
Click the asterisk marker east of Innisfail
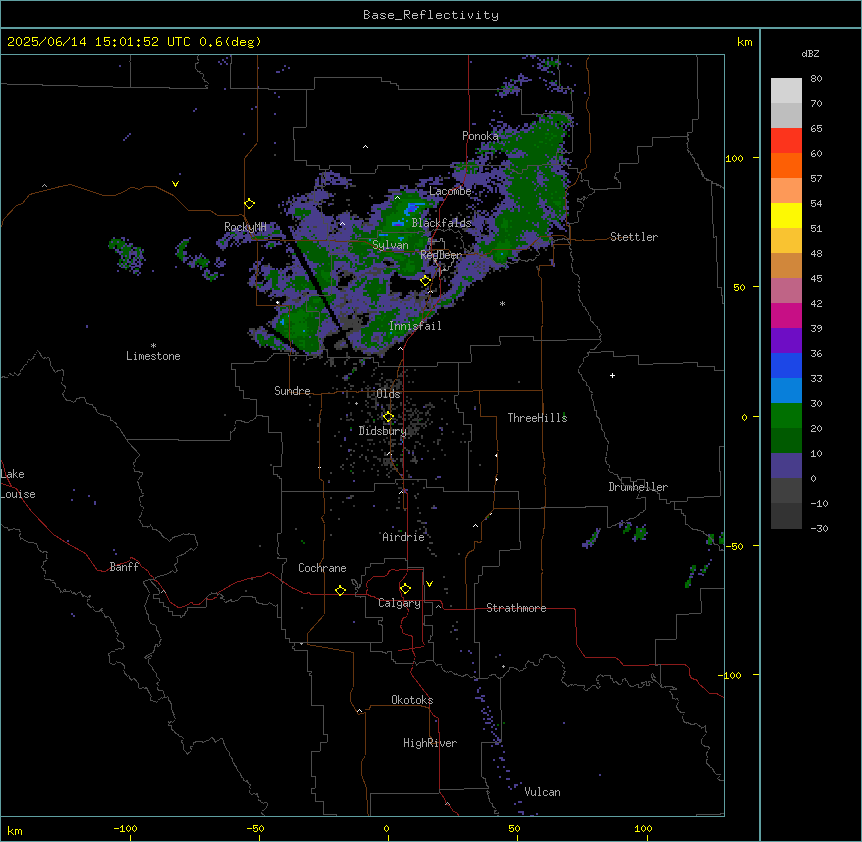(x=502, y=304)
